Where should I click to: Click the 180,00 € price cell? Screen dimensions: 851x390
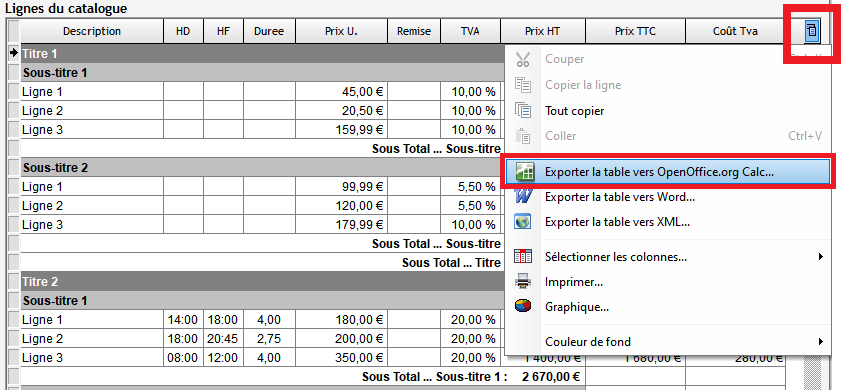point(341,319)
